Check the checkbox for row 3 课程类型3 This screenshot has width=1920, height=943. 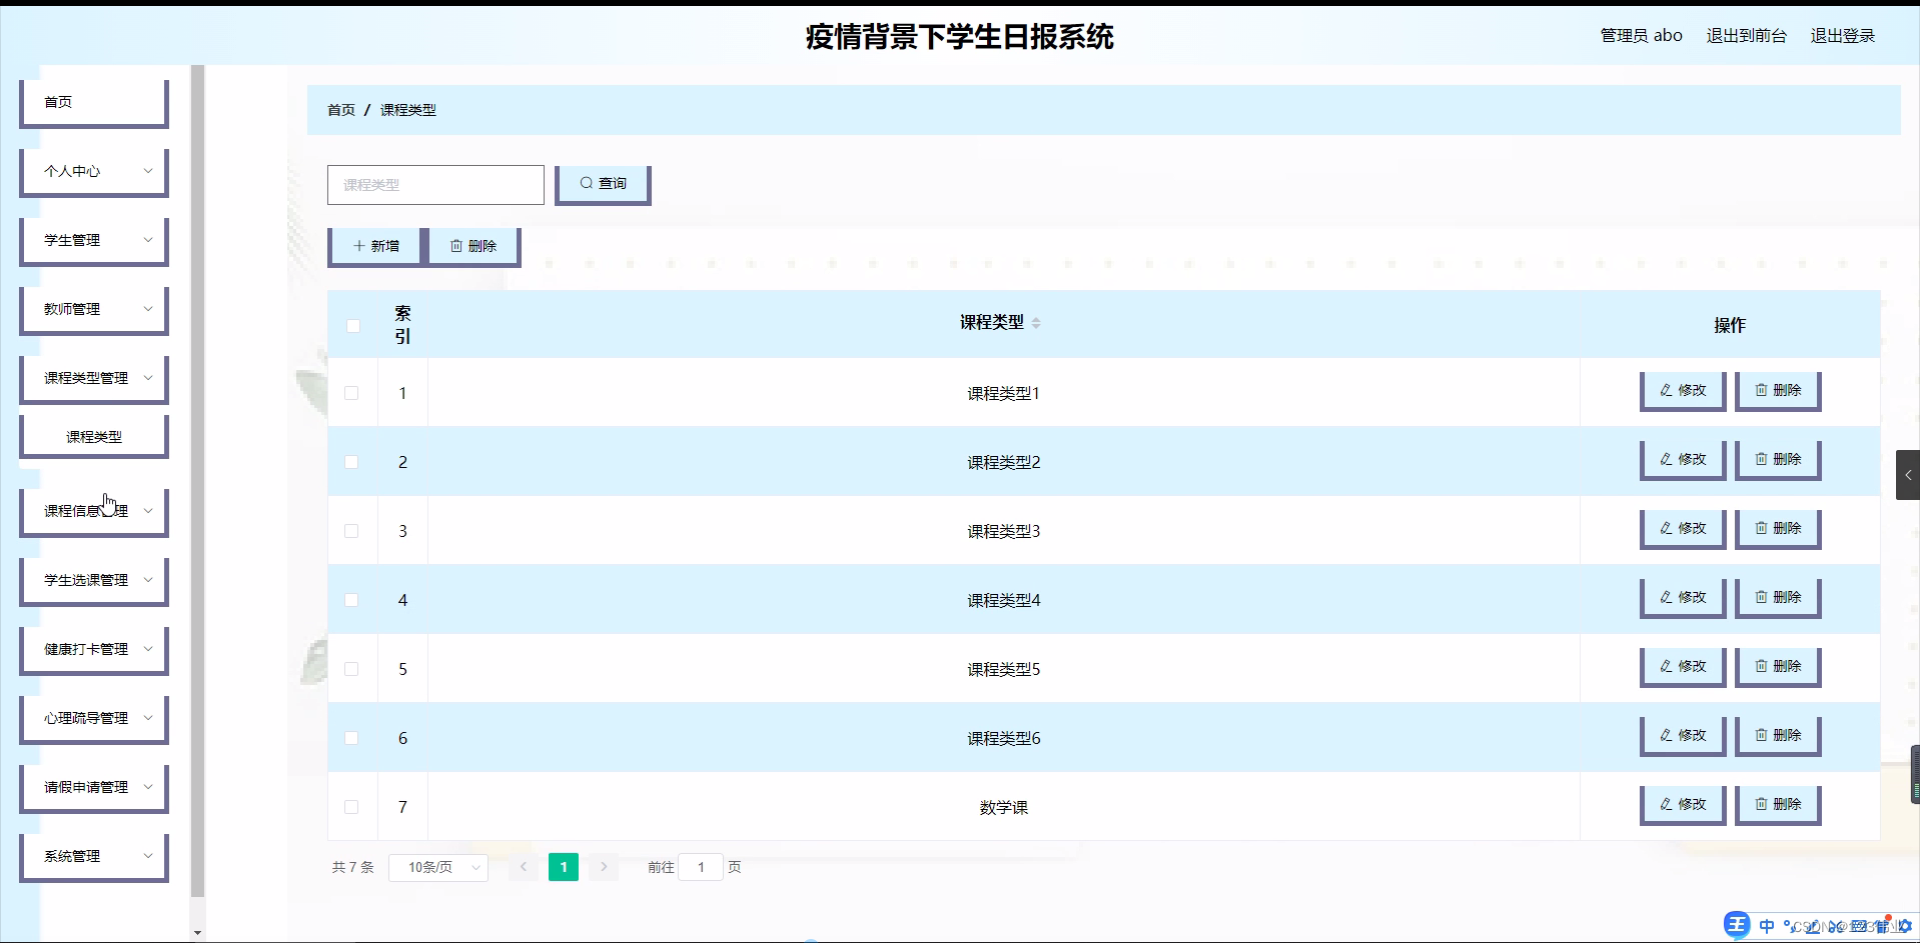[352, 531]
